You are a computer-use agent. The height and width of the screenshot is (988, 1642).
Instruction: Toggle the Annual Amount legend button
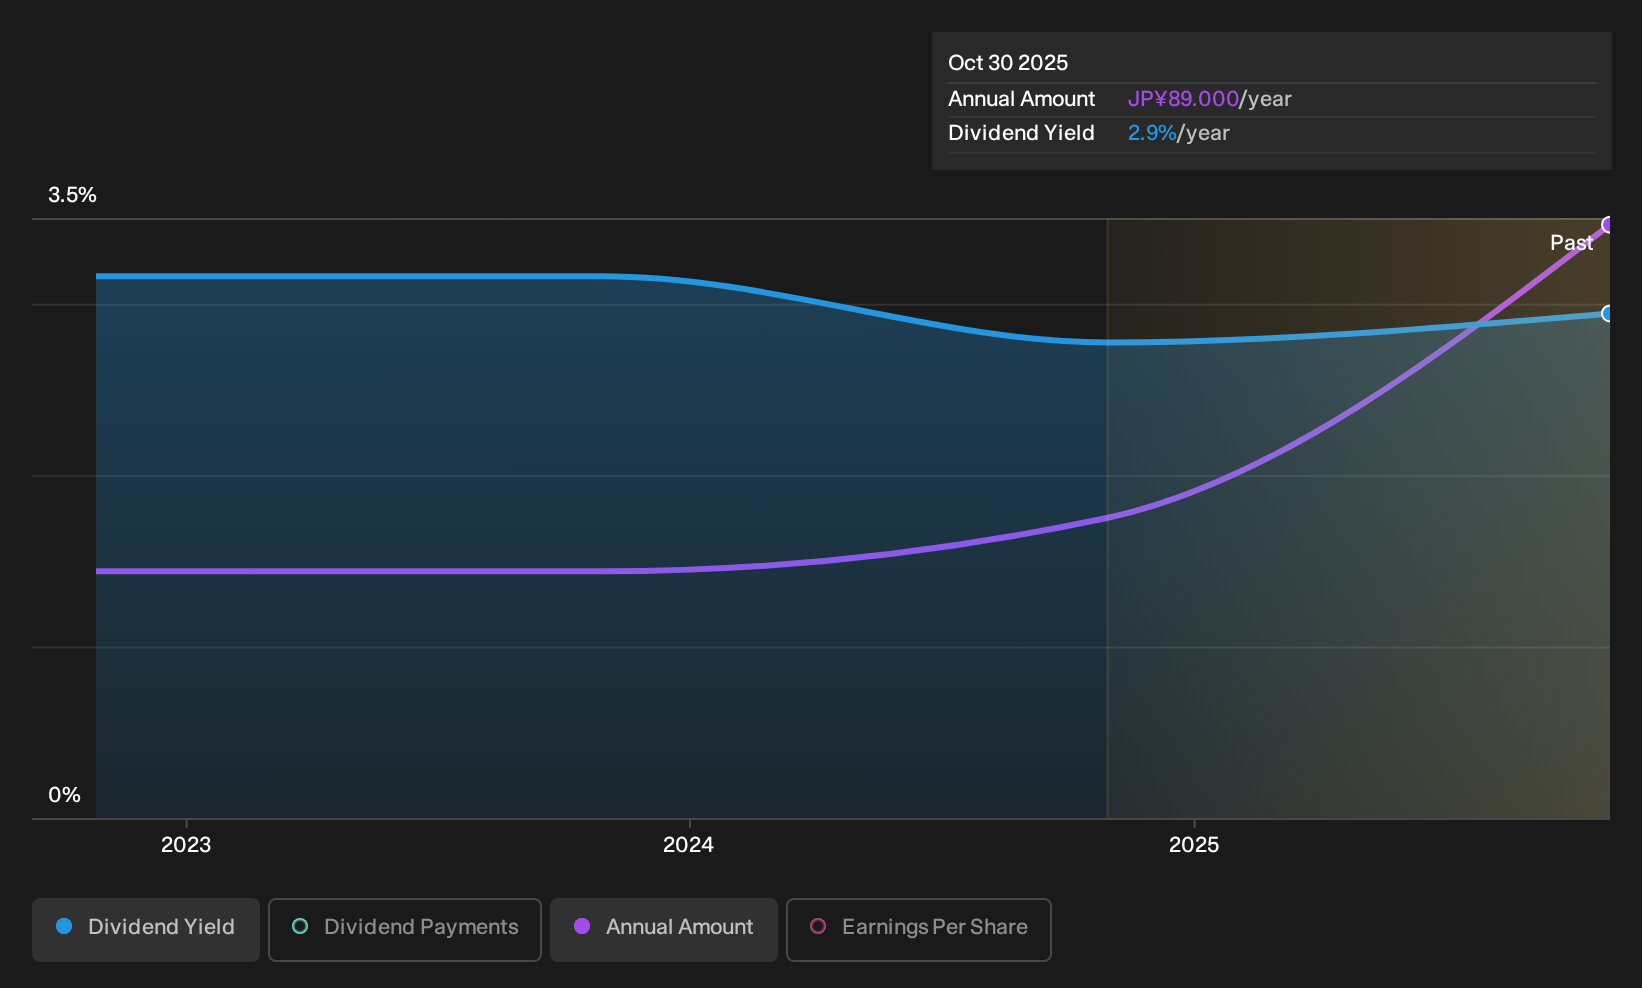tap(664, 930)
